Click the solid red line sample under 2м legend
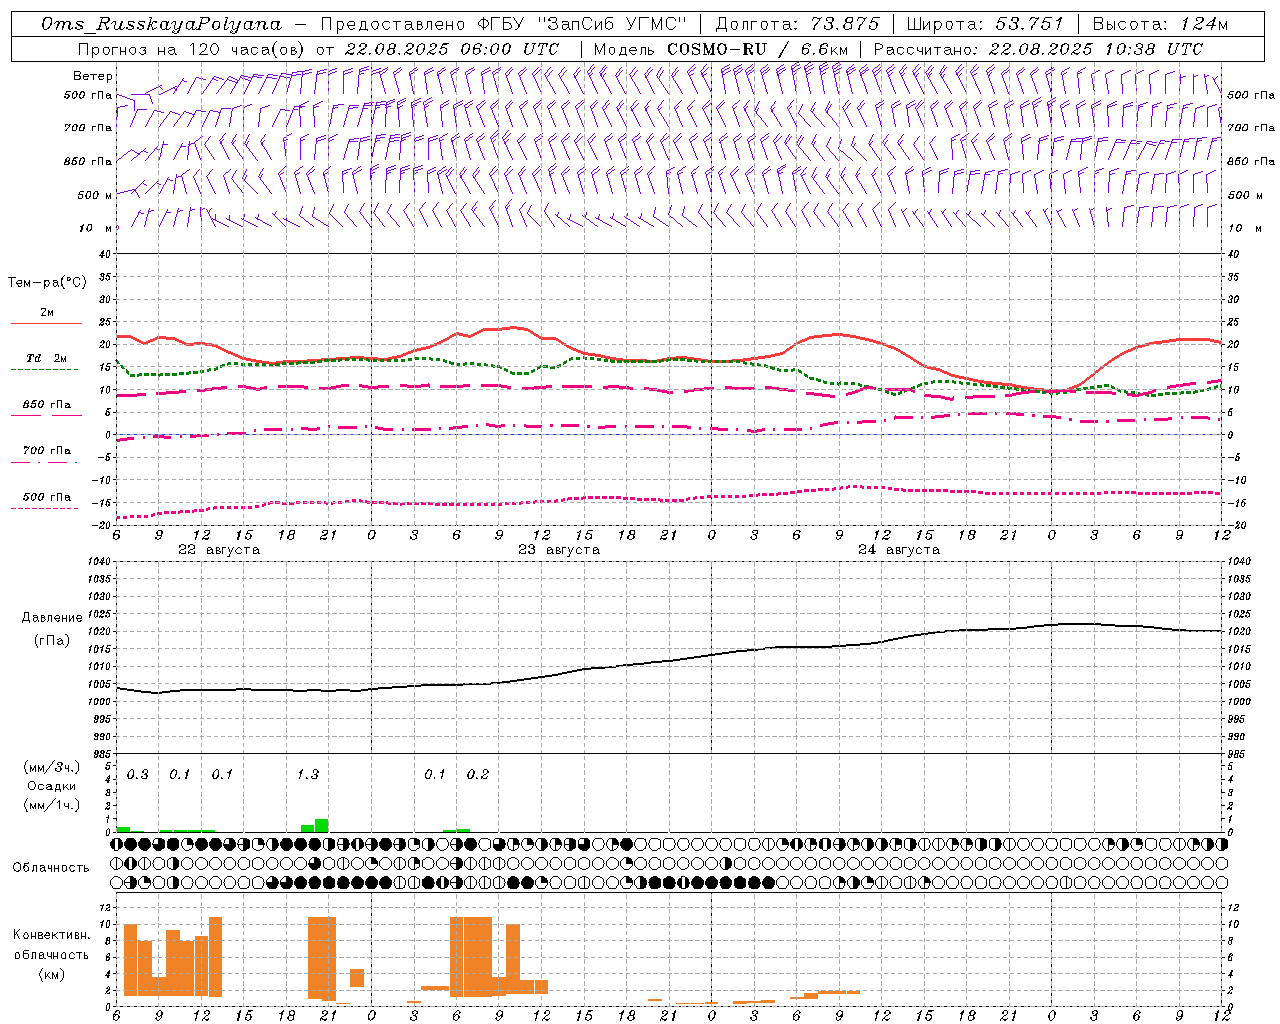This screenshot has height=1024, width=1280. (46, 324)
